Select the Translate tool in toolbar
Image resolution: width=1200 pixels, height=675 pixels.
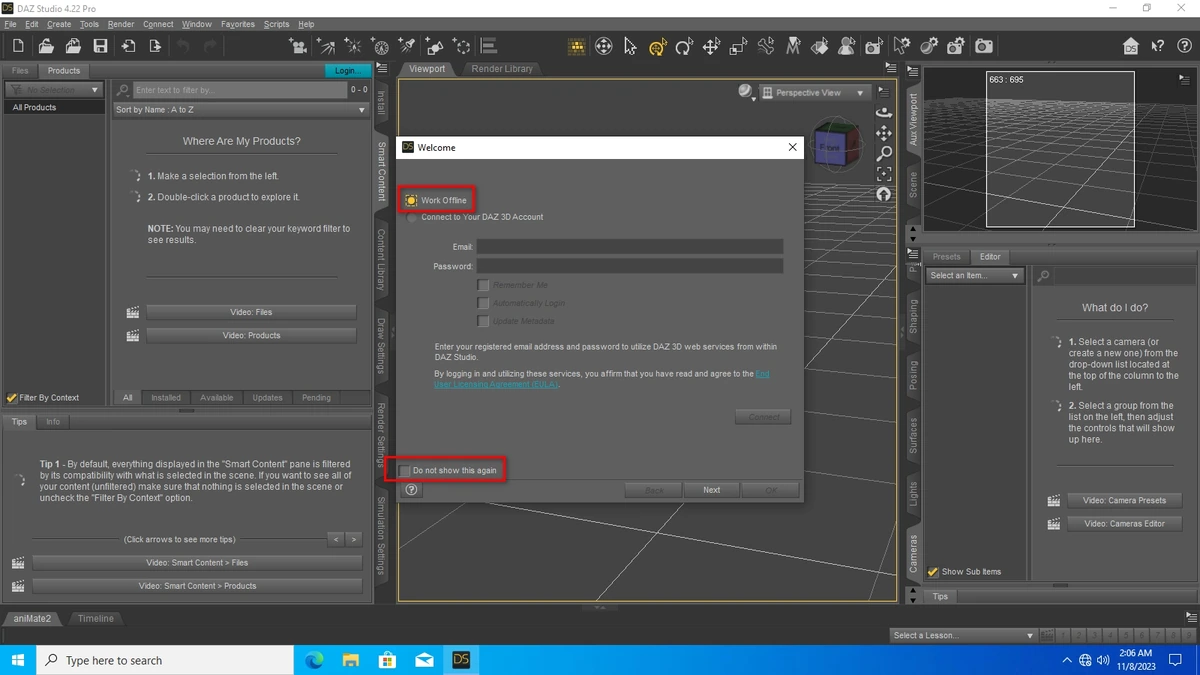pyautogui.click(x=711, y=46)
